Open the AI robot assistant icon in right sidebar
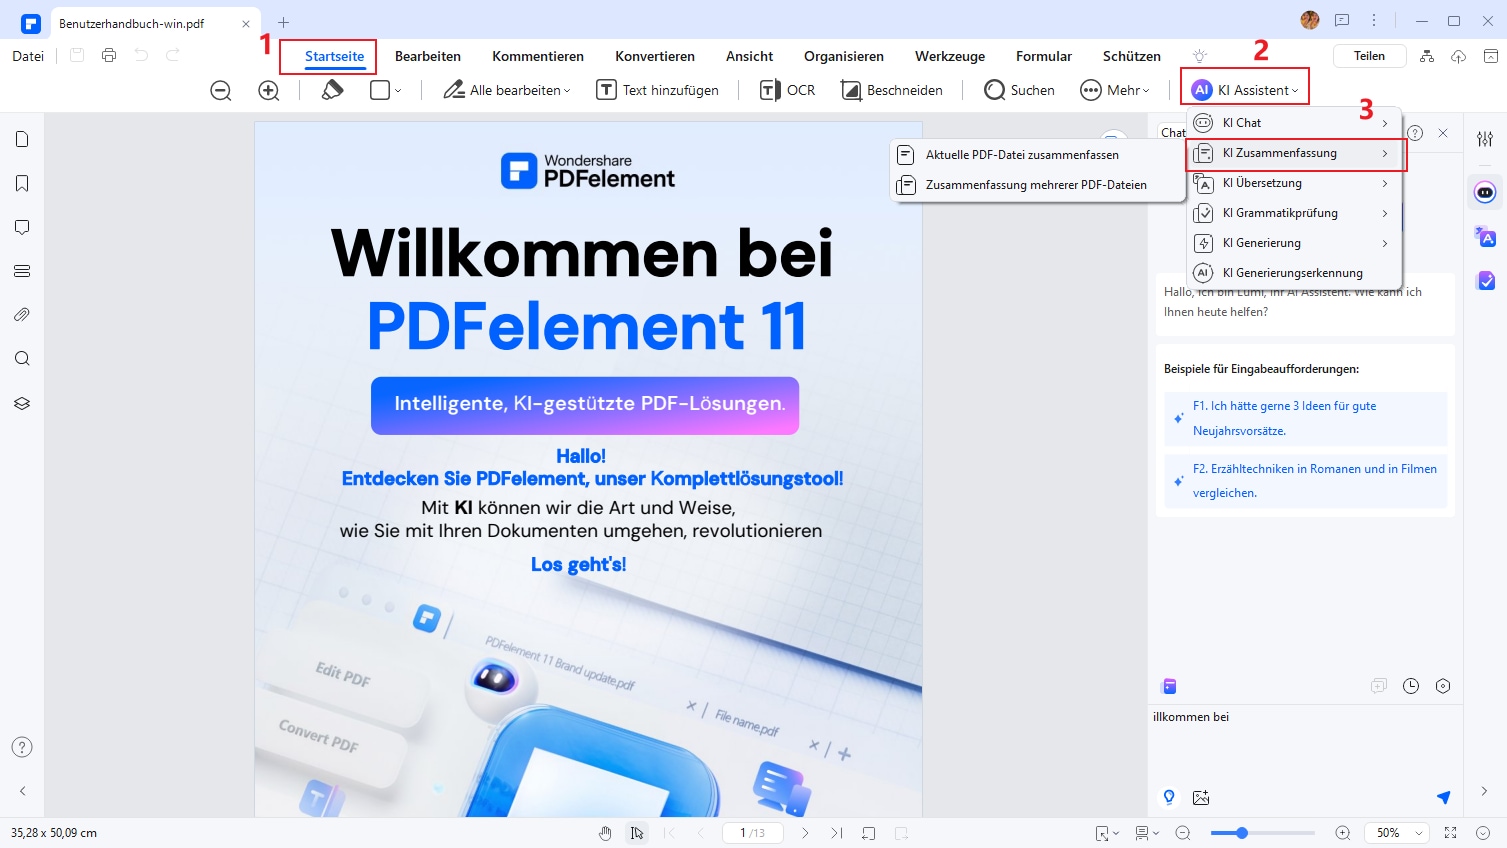The width and height of the screenshot is (1507, 848). (1485, 192)
